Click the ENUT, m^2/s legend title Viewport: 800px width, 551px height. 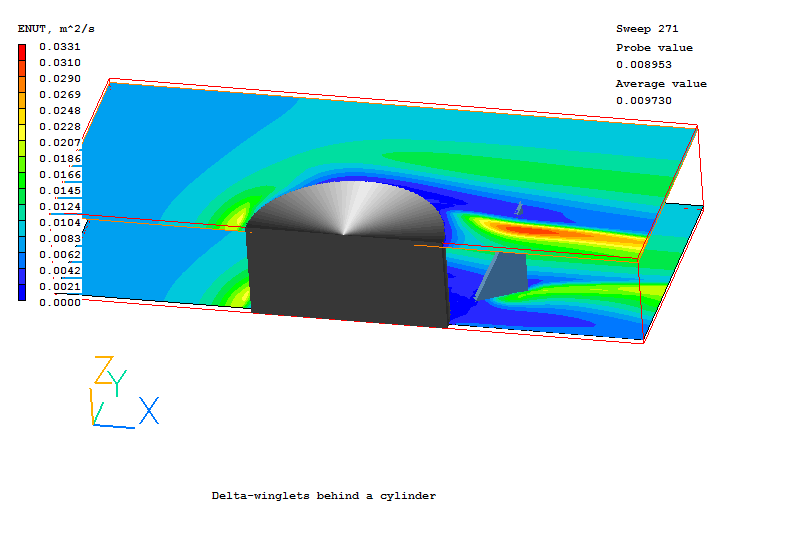point(56,29)
